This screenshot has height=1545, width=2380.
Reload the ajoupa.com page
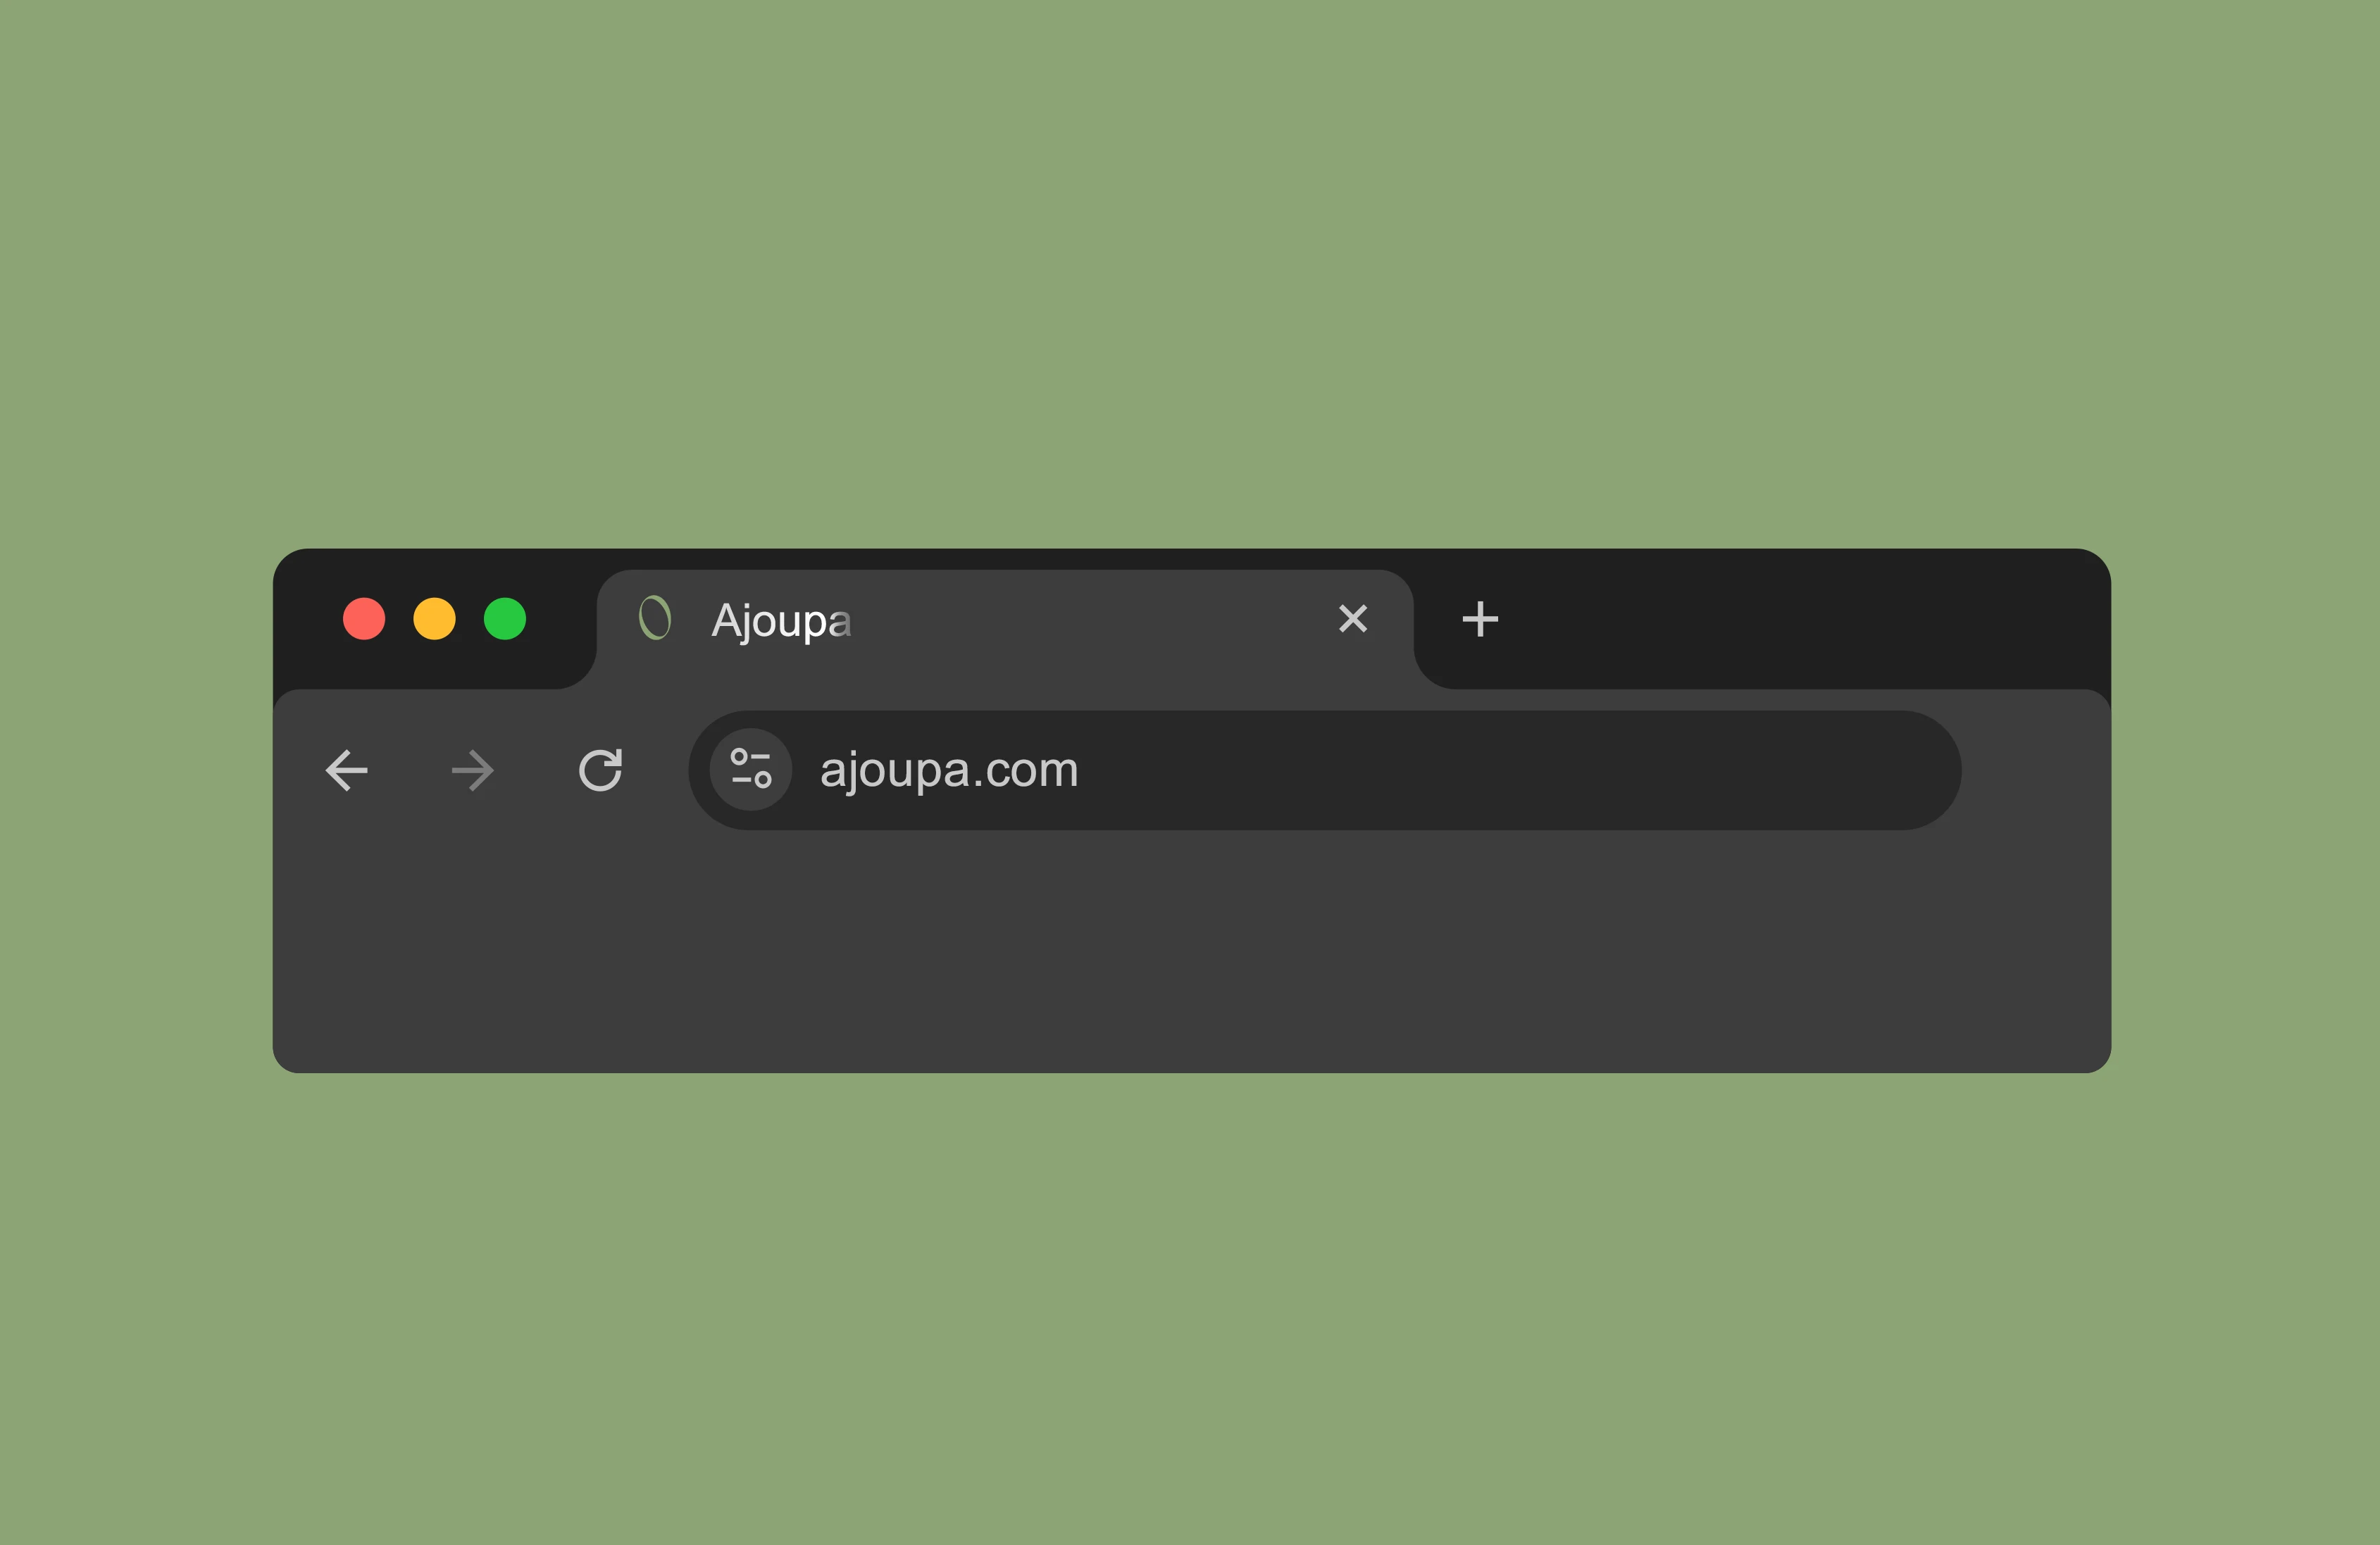click(601, 770)
